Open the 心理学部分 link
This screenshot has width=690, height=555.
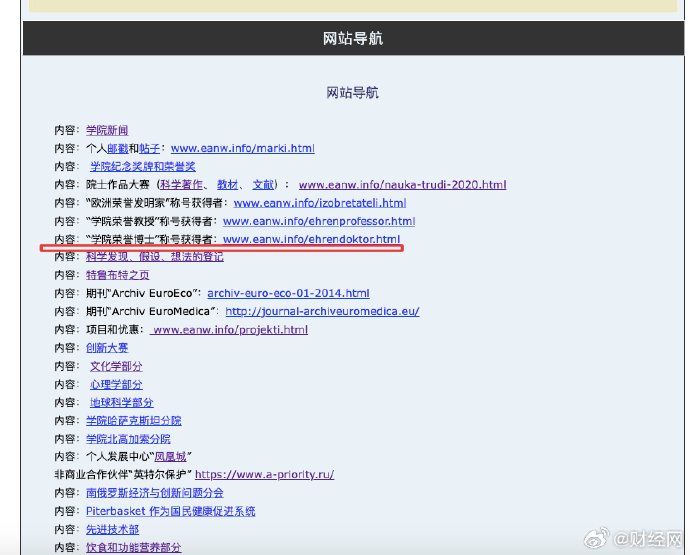click(116, 384)
